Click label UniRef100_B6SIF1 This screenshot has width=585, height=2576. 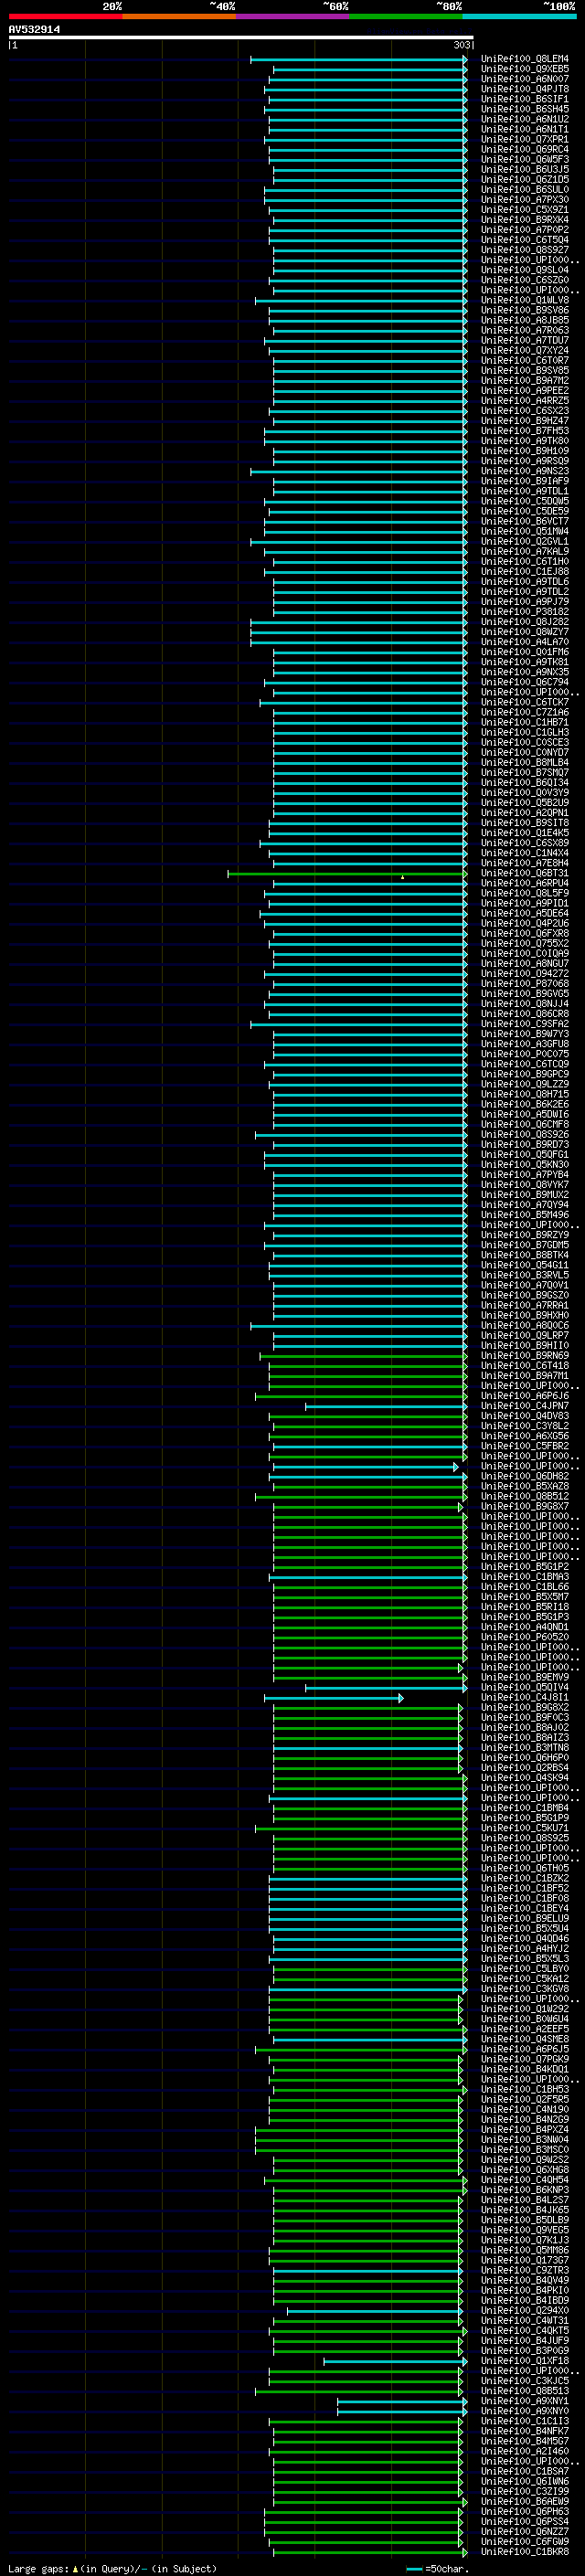(524, 99)
